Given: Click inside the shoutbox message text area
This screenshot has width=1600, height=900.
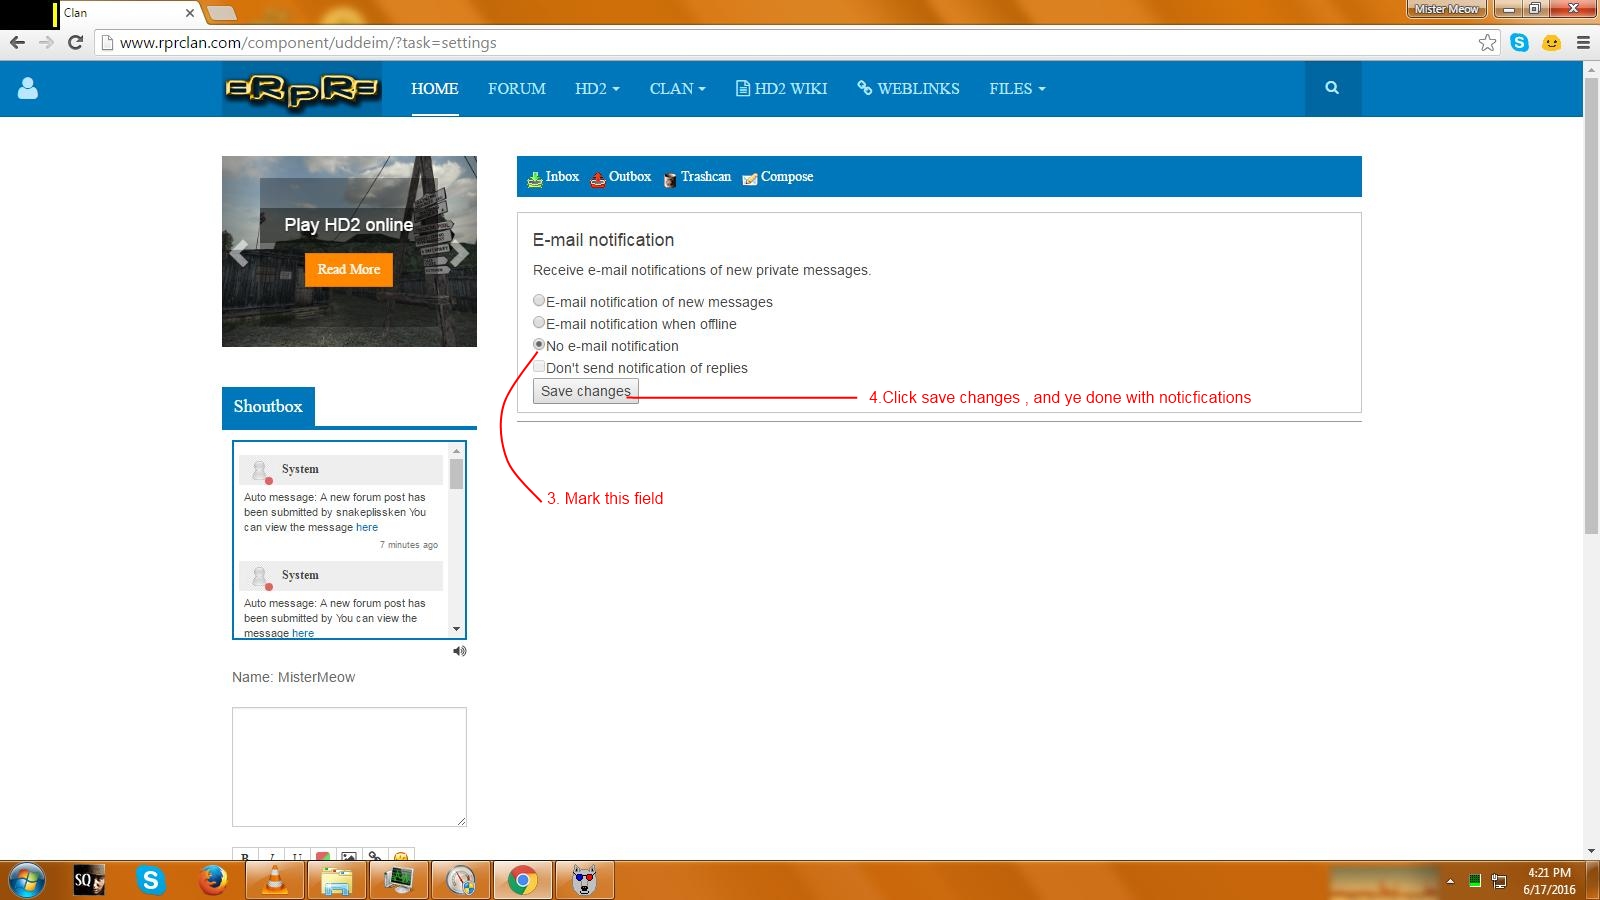Looking at the screenshot, I should 349,766.
